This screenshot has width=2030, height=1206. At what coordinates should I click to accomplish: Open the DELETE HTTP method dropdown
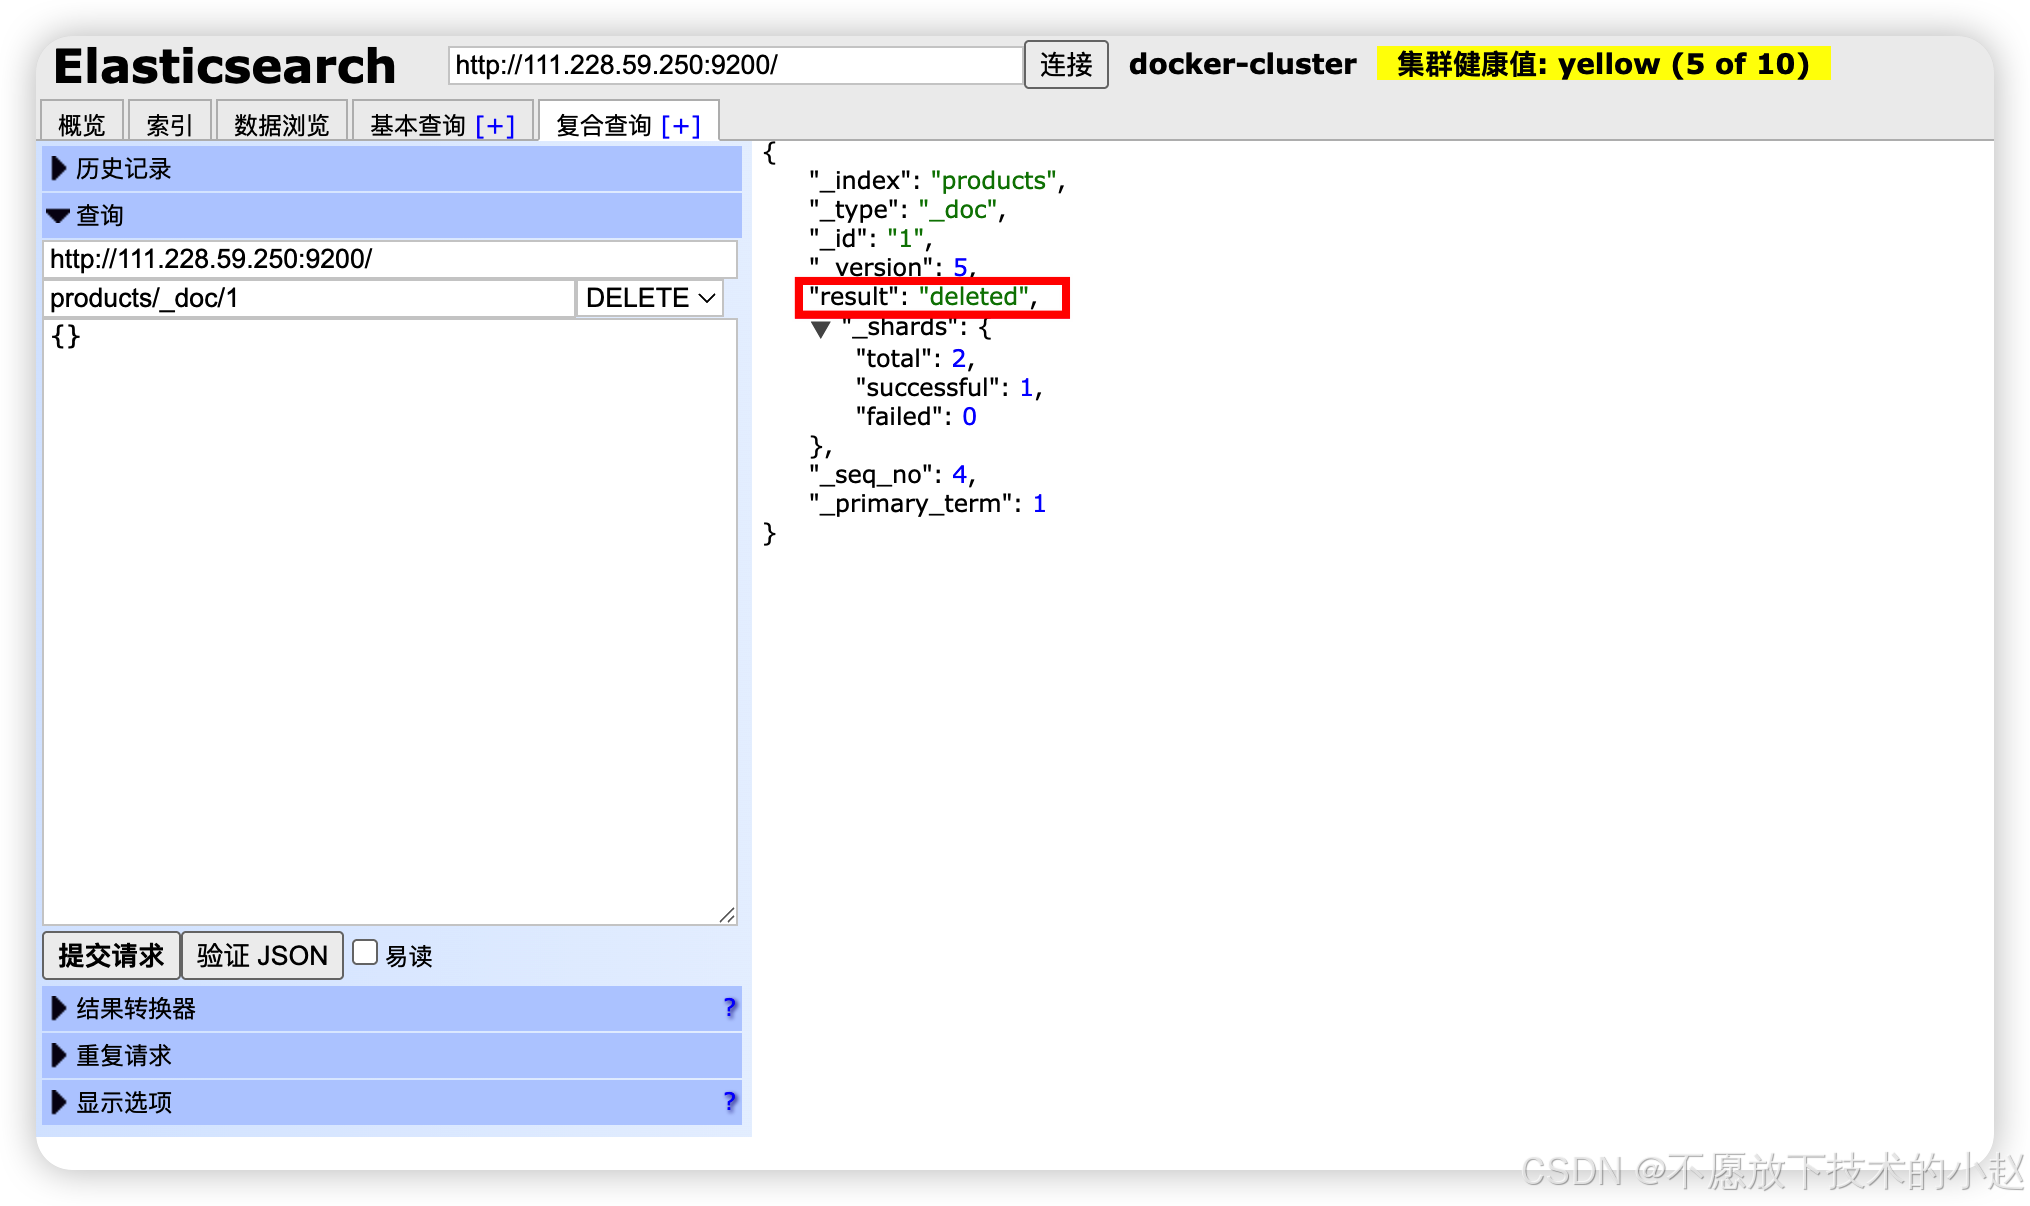coord(650,298)
